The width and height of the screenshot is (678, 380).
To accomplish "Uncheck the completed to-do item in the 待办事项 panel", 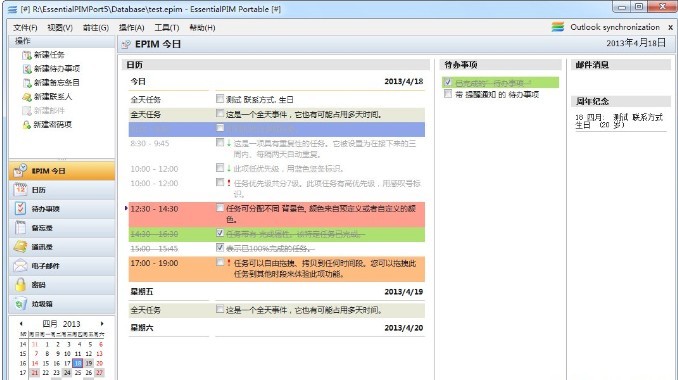I will tap(448, 82).
